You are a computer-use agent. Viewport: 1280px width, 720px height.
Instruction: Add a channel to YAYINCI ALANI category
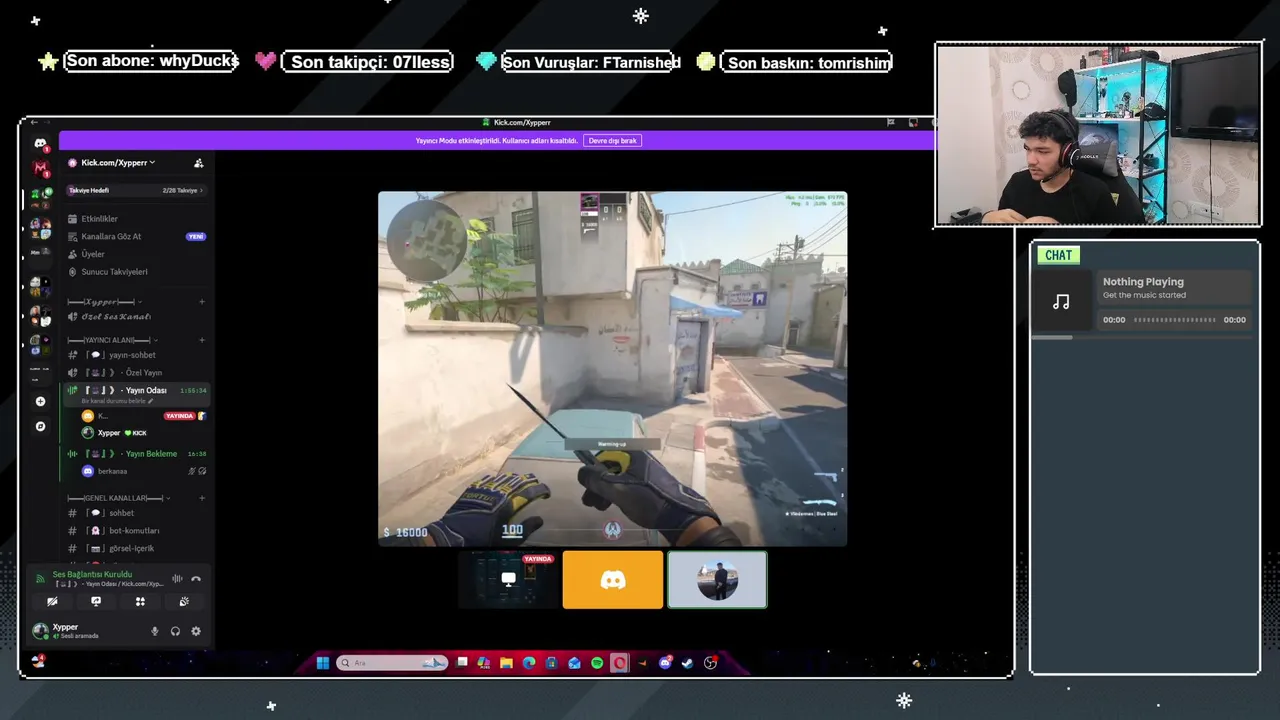(202, 340)
